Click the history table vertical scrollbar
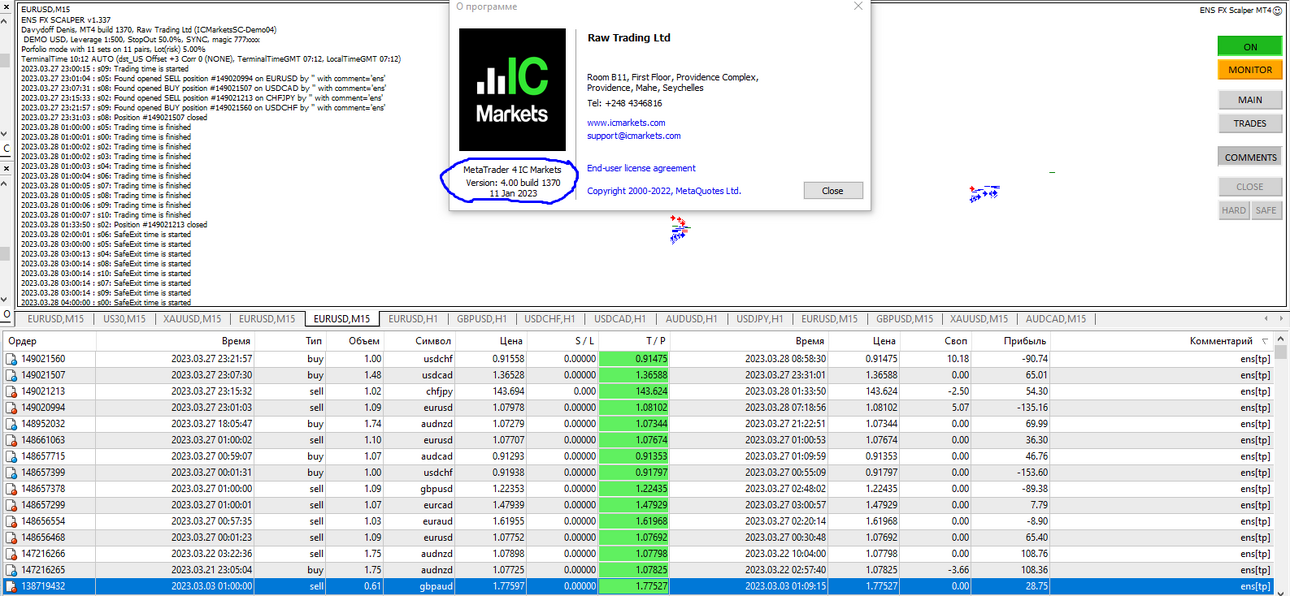Image resolution: width=1290 pixels, height=596 pixels. [1282, 465]
